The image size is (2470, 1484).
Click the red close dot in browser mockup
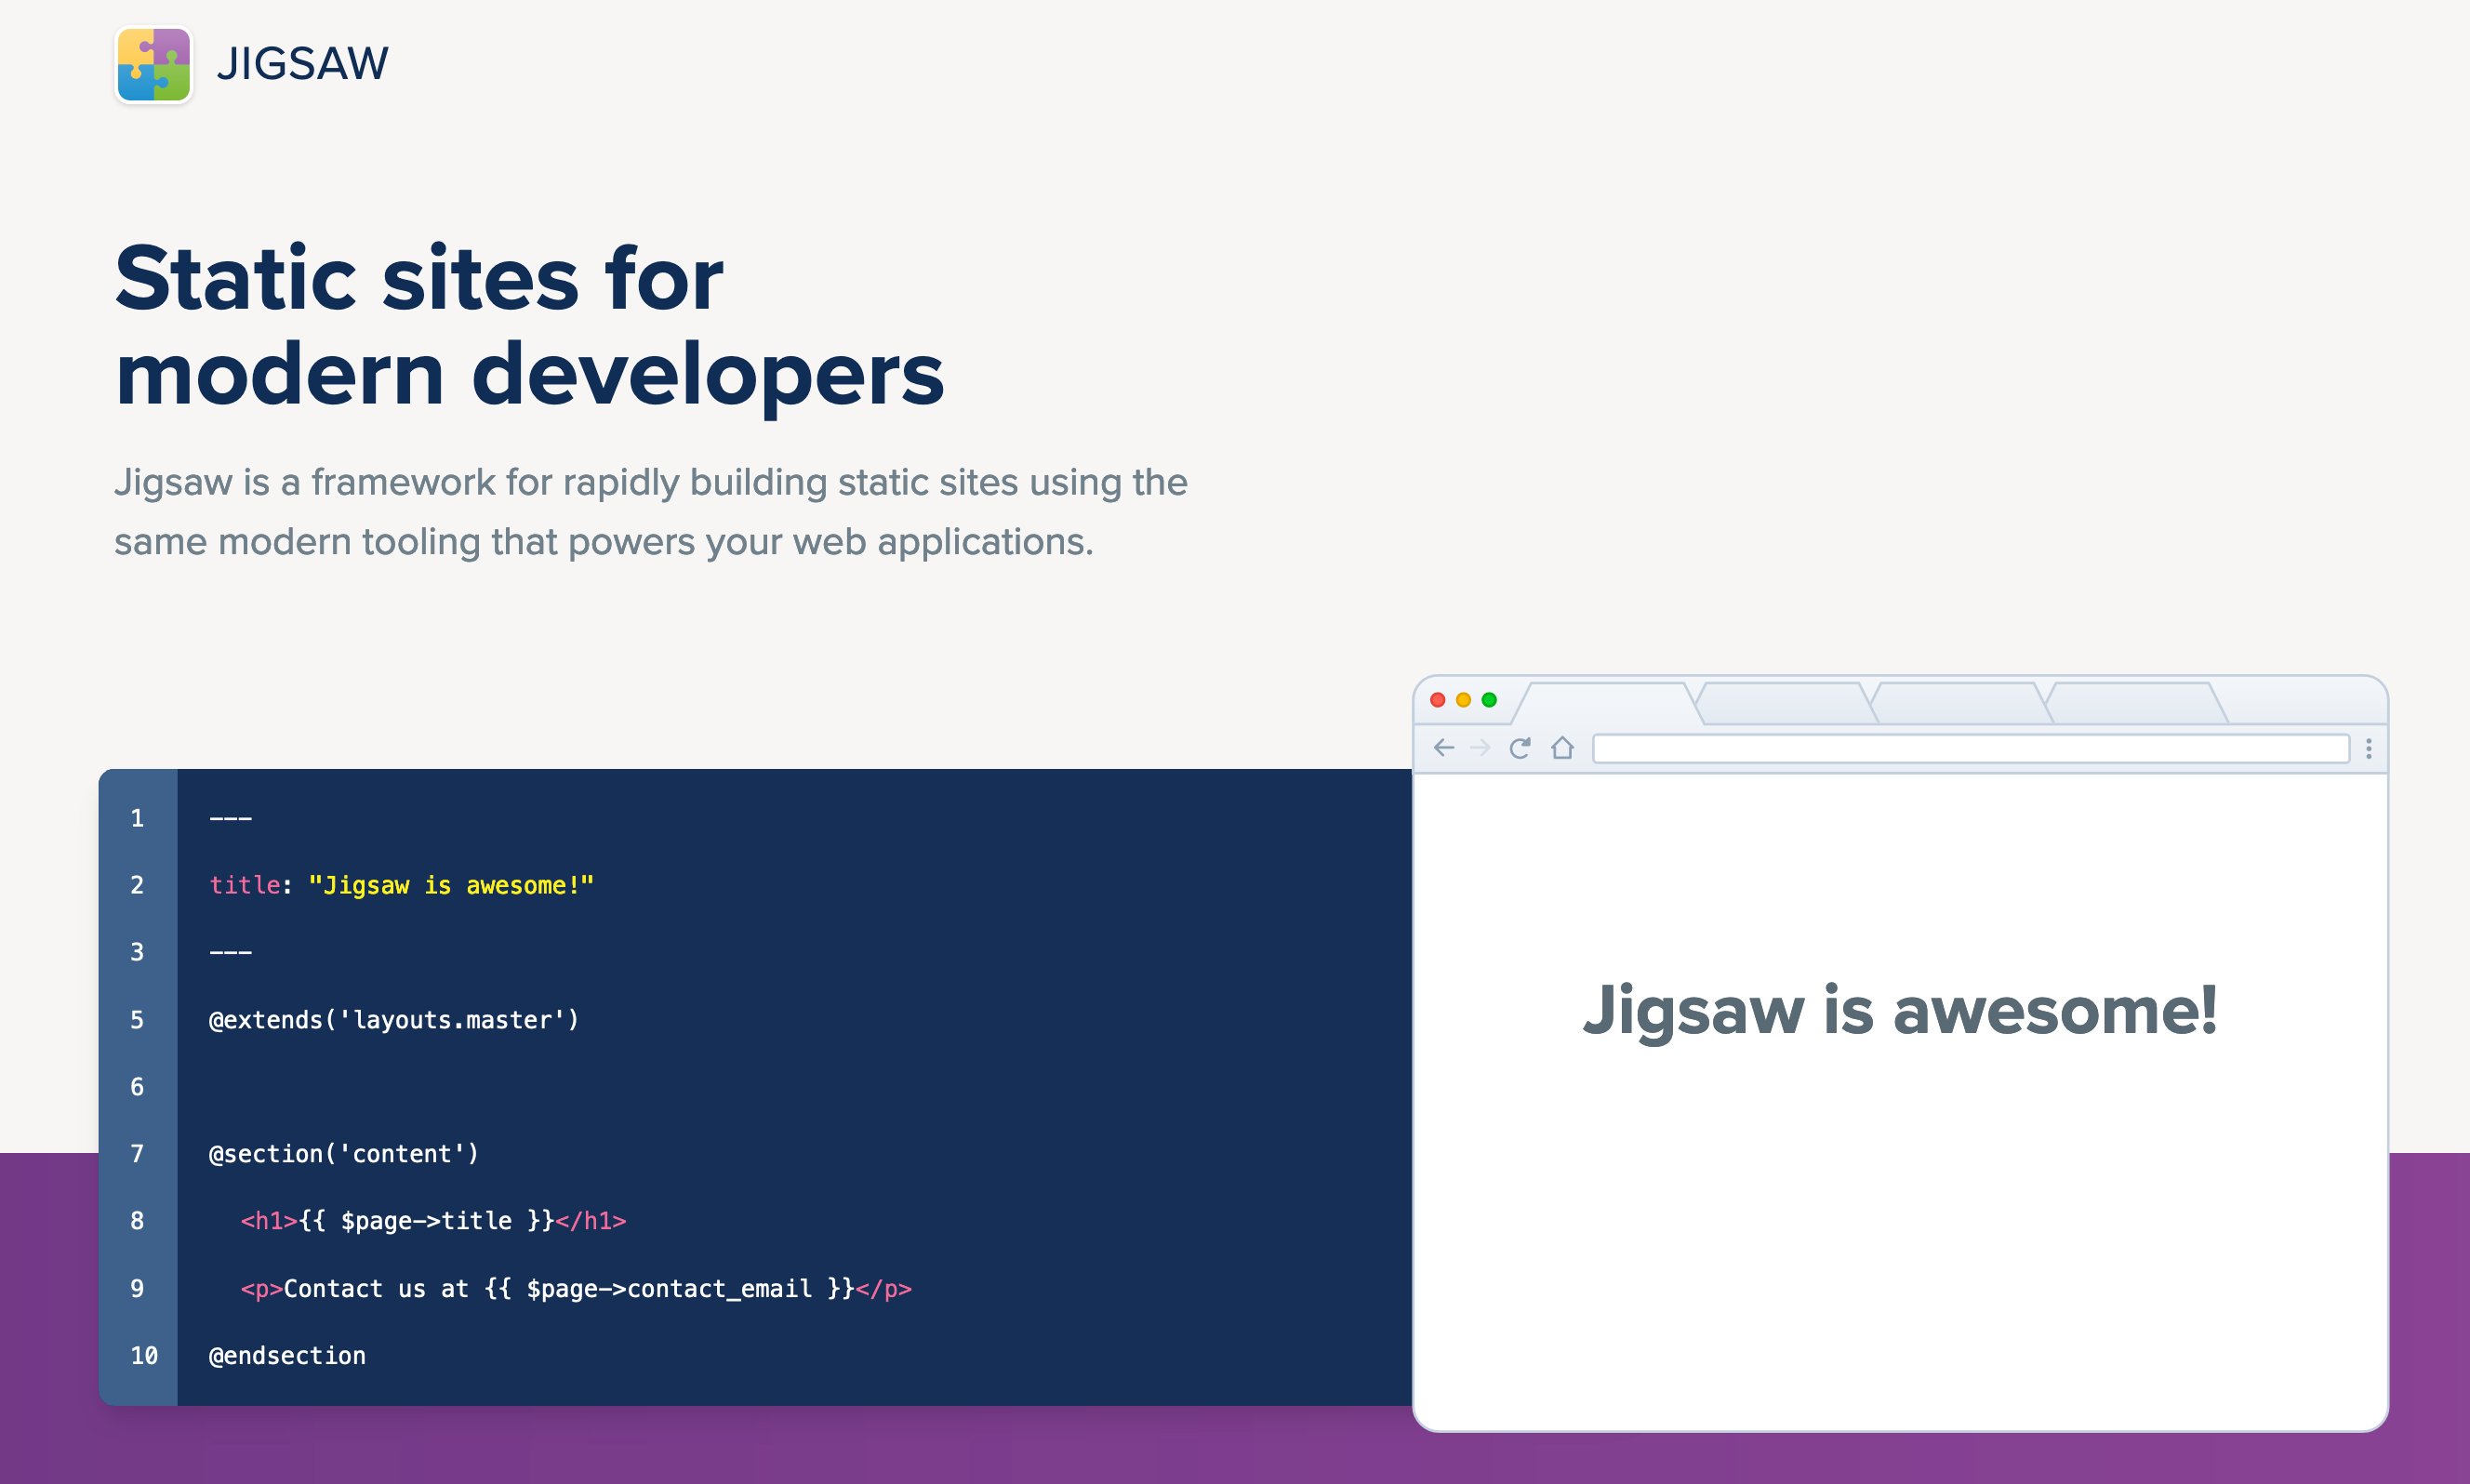pos(1438,700)
